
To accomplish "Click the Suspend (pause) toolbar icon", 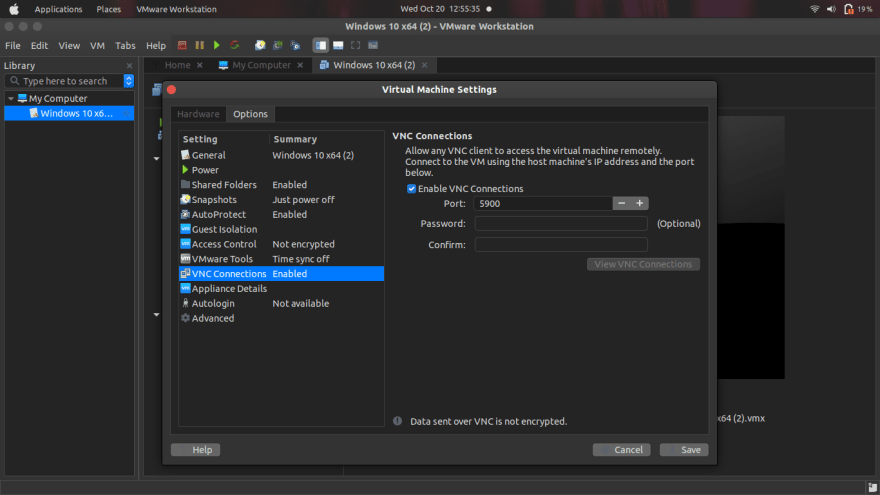I will [199, 45].
